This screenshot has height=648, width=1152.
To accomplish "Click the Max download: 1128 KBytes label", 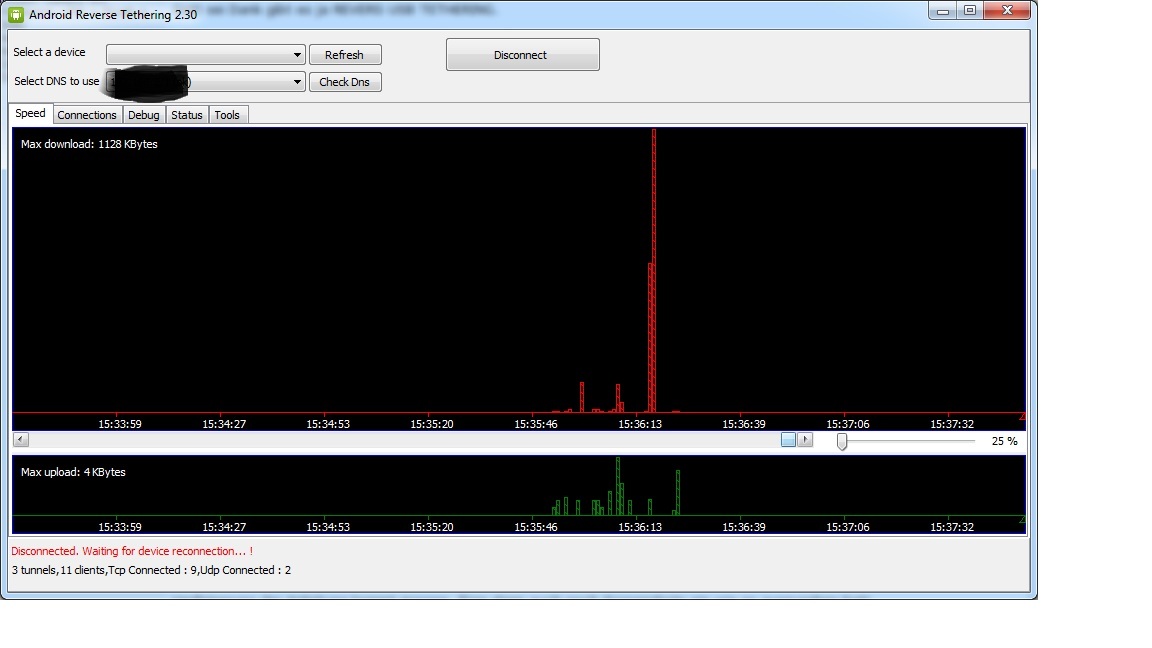I will tap(89, 144).
